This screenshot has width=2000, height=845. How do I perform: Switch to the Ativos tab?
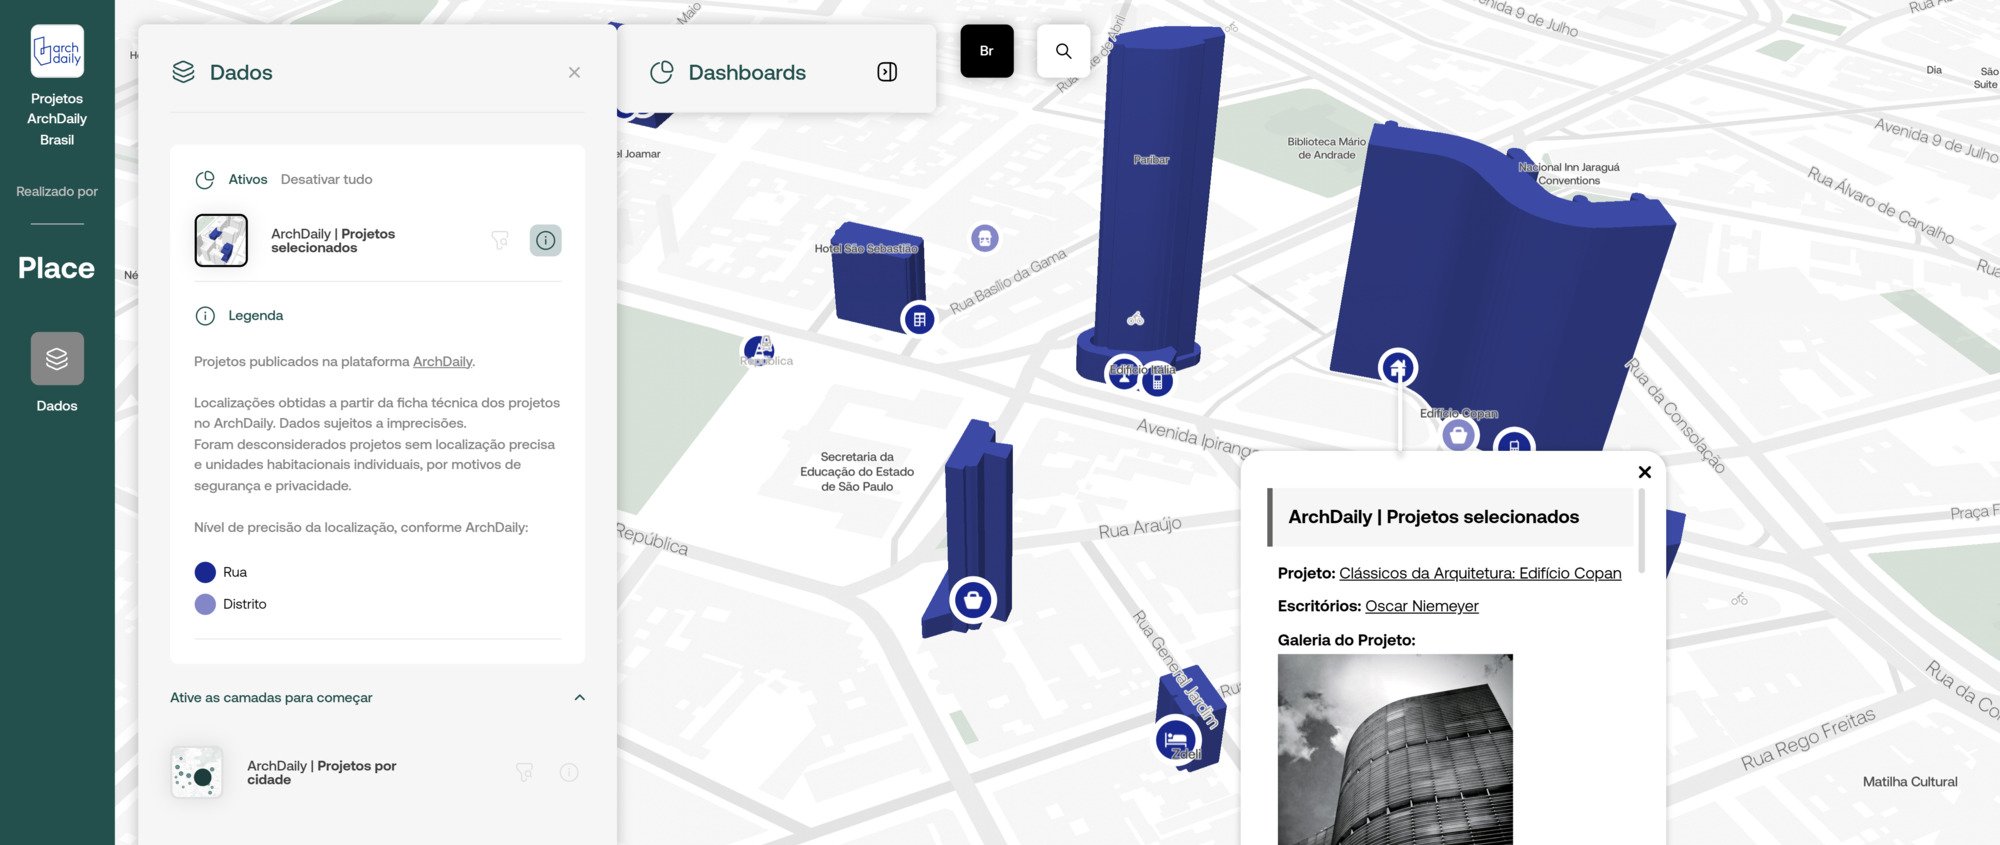pos(247,179)
